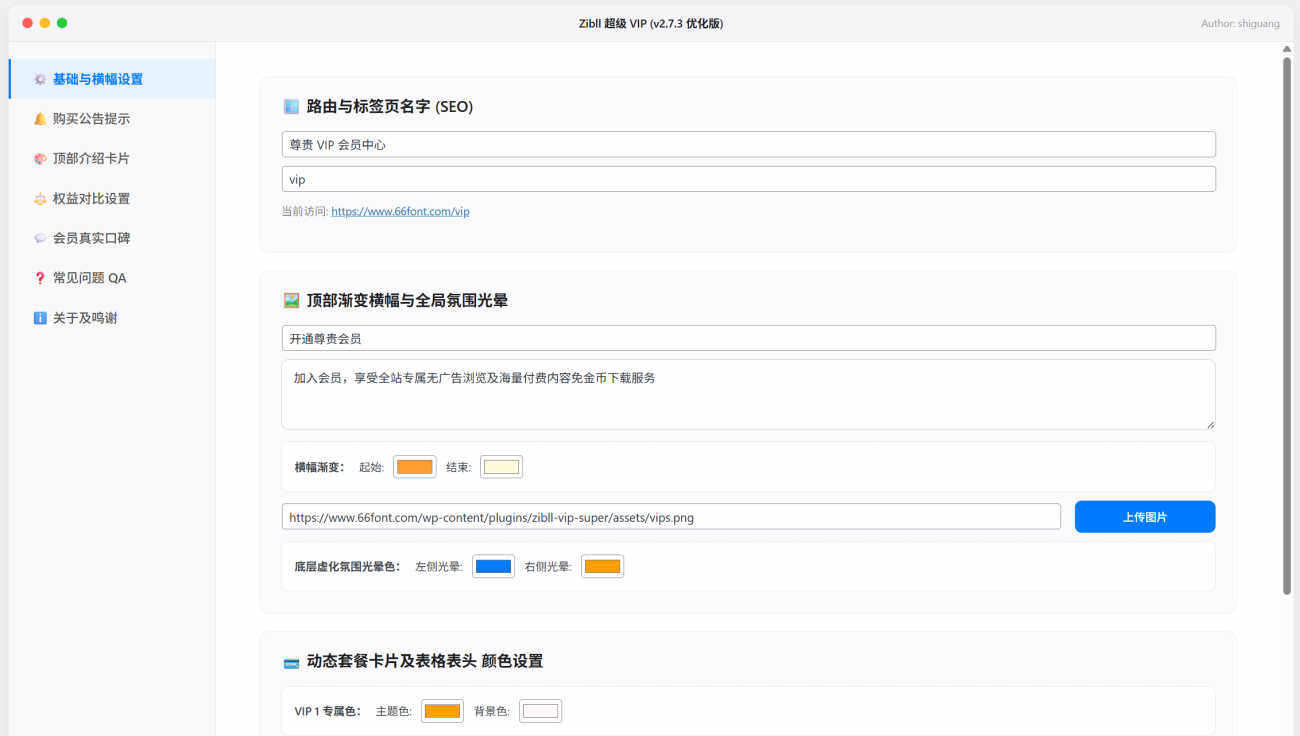Click the banner description textarea
This screenshot has height=736, width=1300.
748,395
